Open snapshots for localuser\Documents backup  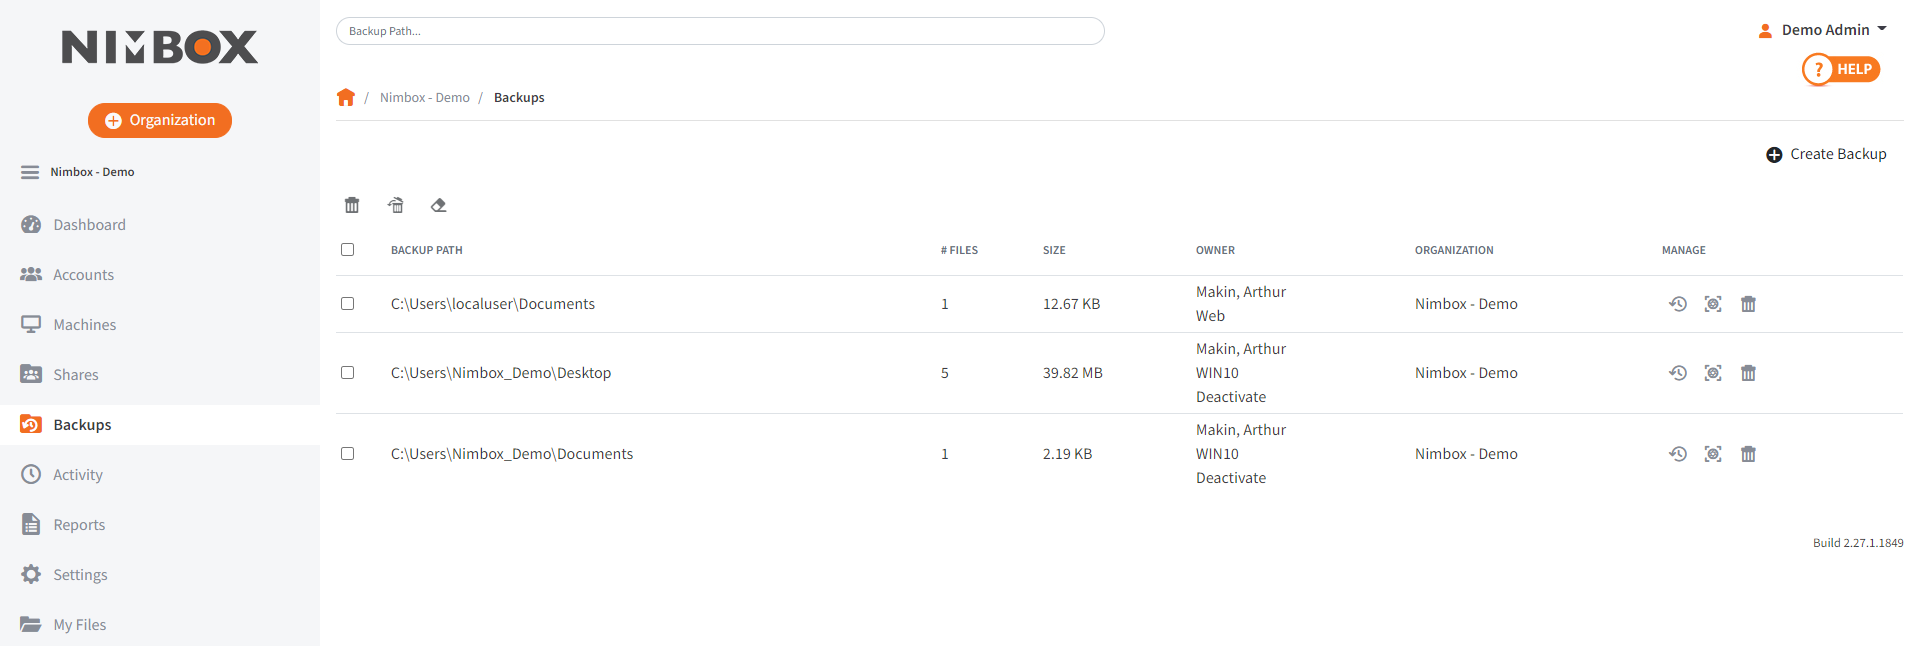1713,304
